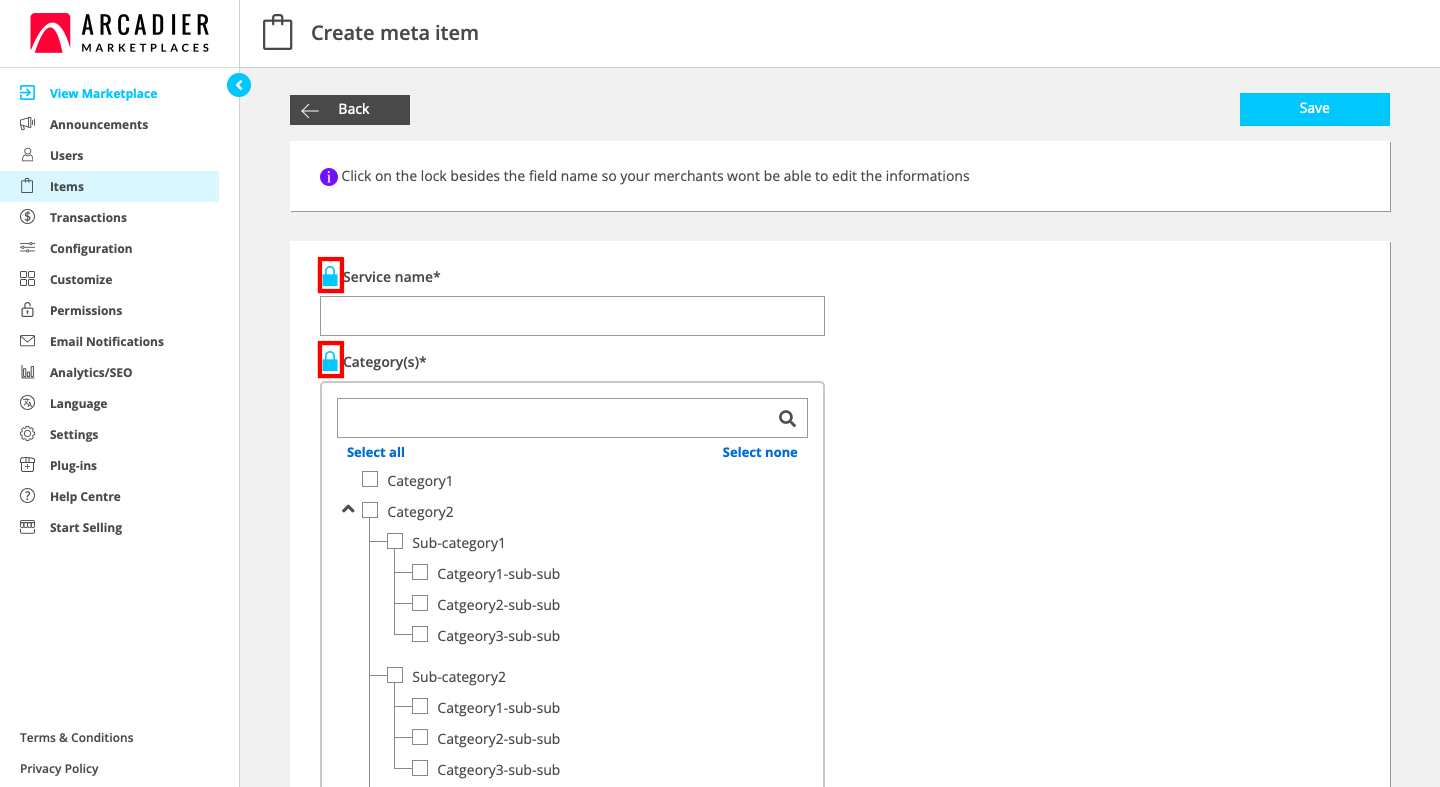
Task: Check Catgeory1-sub-sub under Sub-category1
Action: (420, 573)
